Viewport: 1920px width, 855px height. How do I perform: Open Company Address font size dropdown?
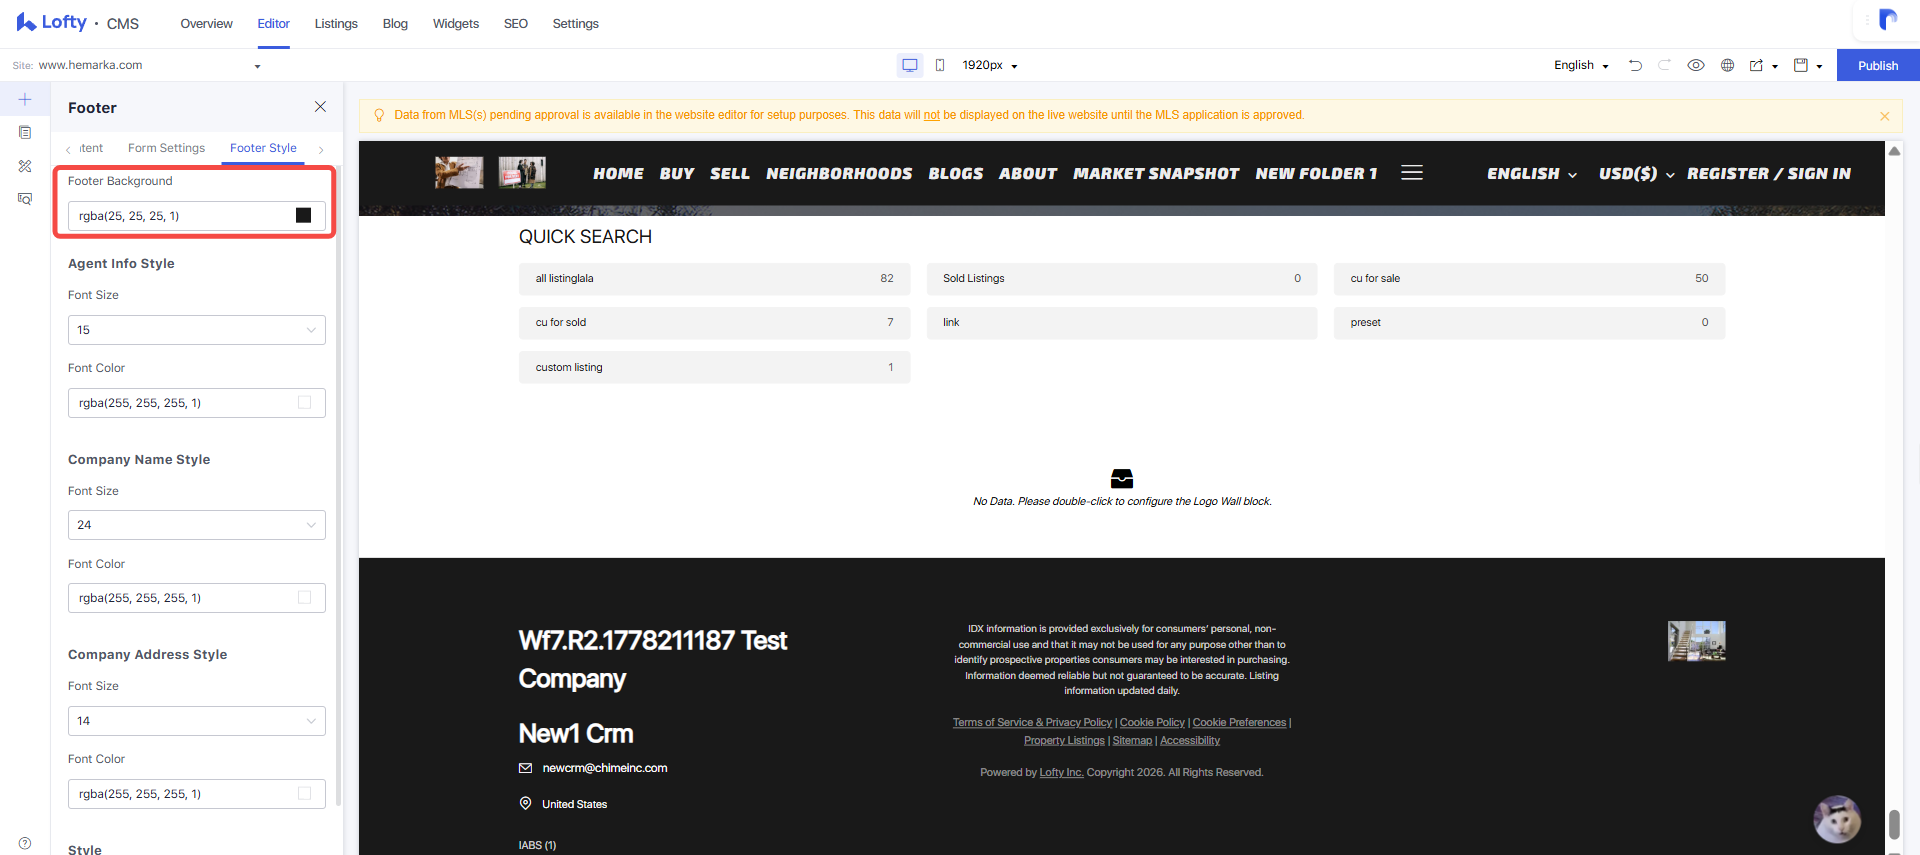[197, 721]
